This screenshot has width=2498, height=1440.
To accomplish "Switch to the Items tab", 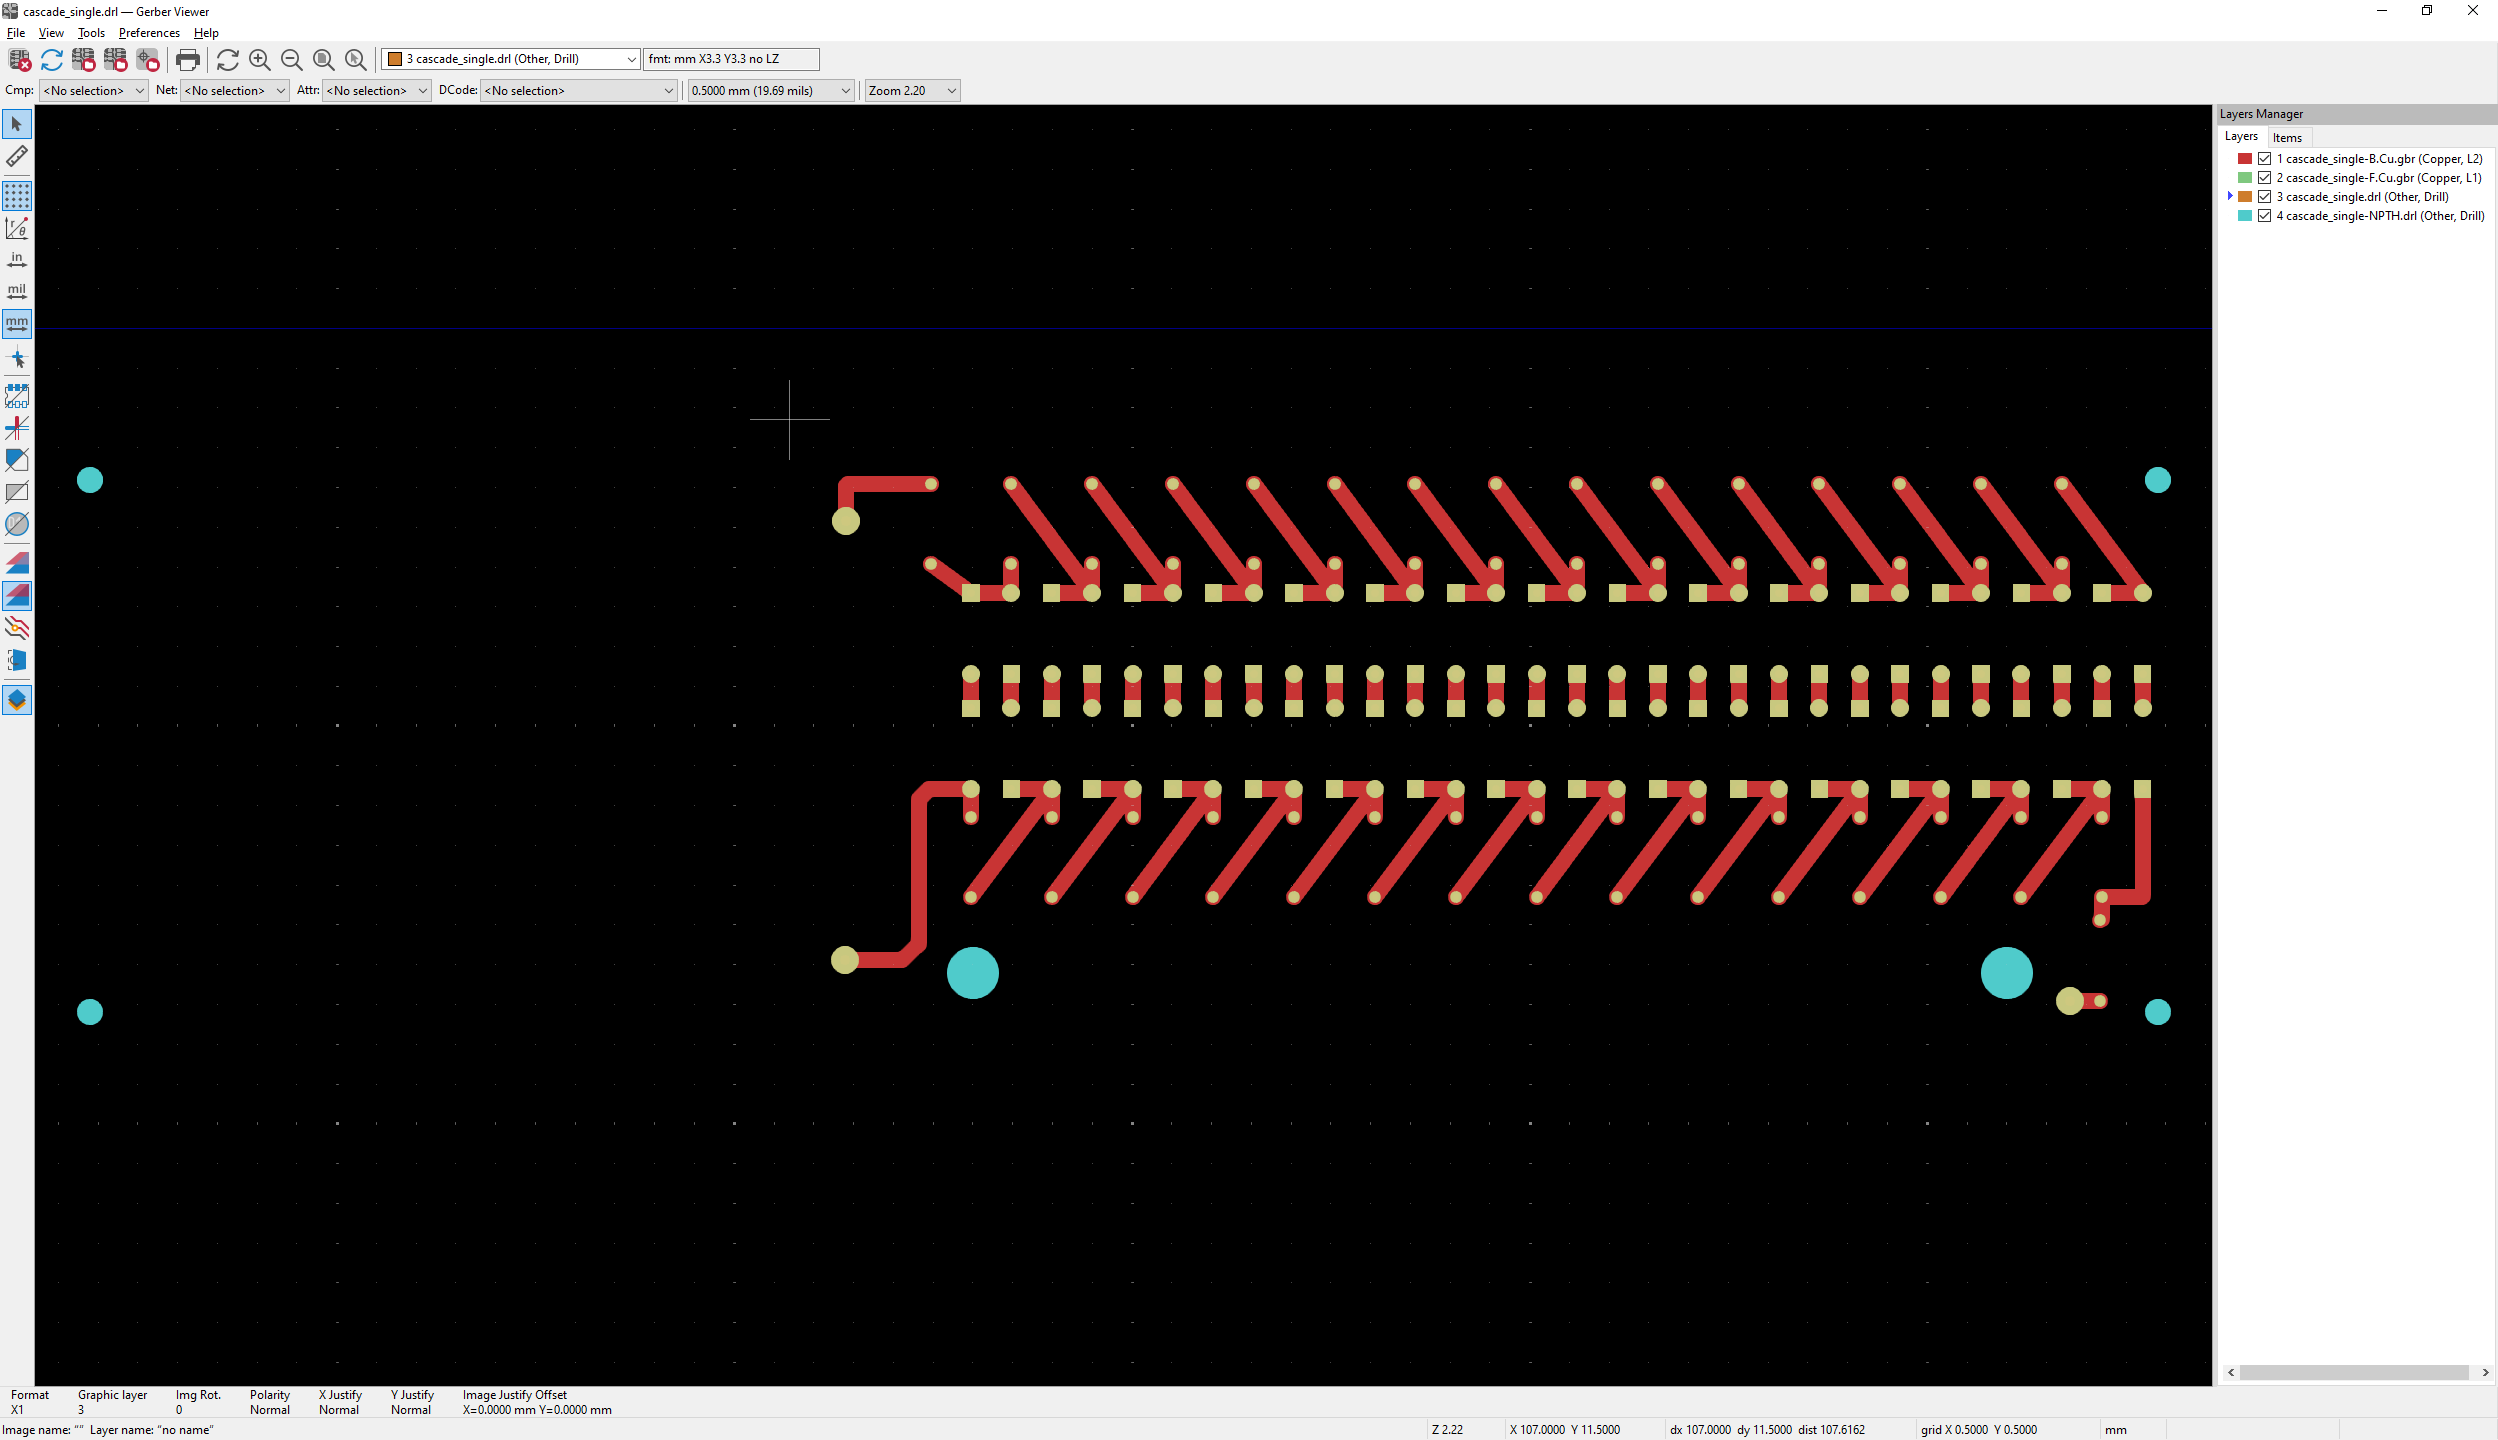I will coord(2286,138).
